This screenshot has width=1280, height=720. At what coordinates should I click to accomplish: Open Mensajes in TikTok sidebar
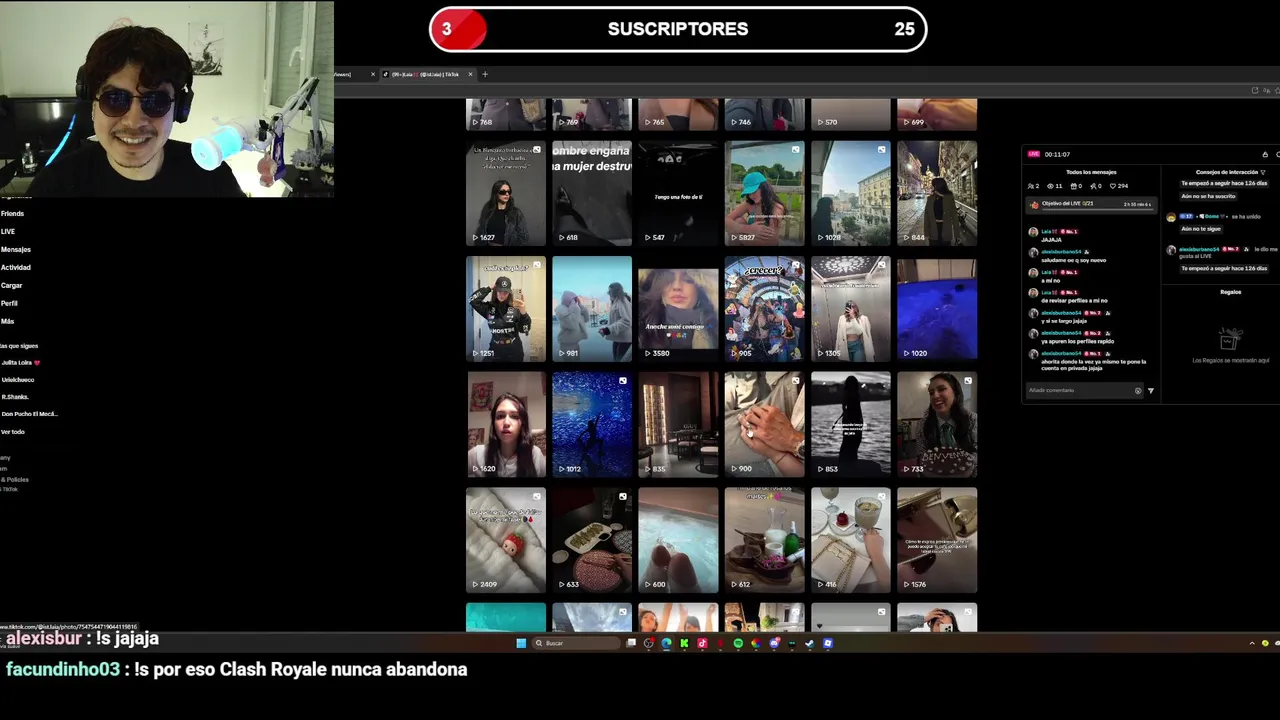tap(15, 249)
